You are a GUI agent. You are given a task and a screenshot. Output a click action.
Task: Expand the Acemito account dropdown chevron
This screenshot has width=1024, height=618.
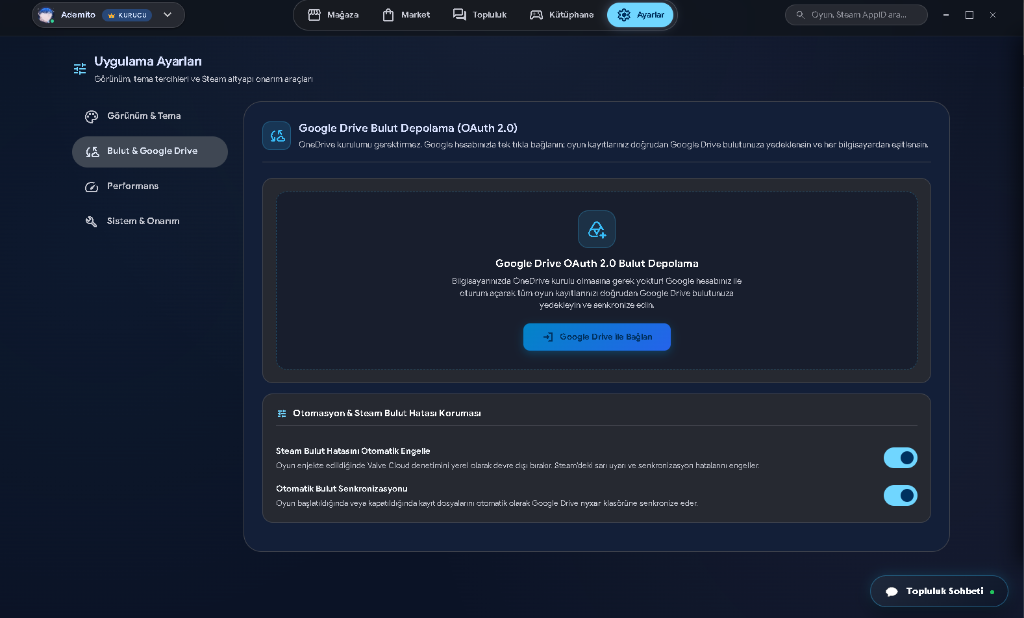[168, 14]
